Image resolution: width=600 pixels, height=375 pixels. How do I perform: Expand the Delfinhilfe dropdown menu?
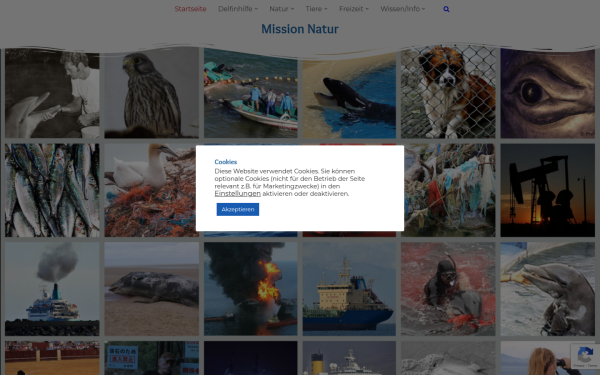click(238, 9)
